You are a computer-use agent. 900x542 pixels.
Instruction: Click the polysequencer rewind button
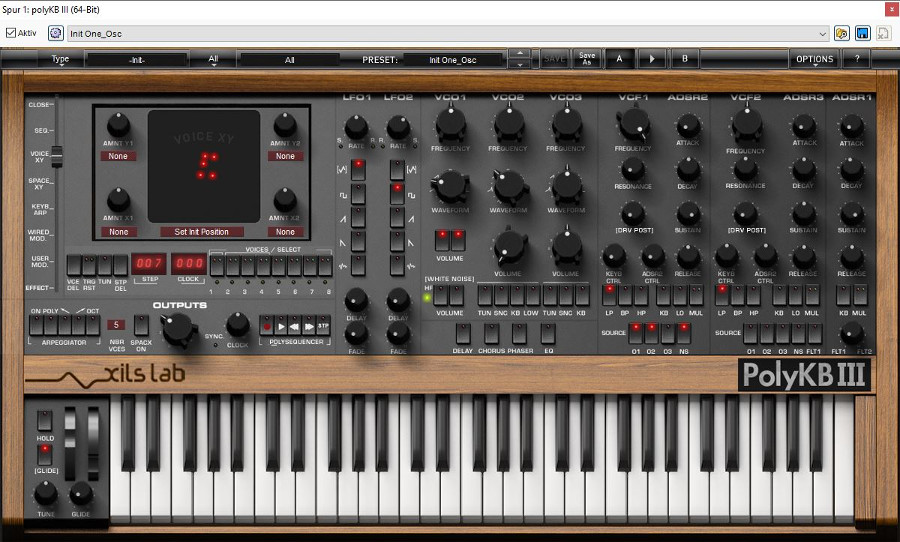tap(295, 326)
